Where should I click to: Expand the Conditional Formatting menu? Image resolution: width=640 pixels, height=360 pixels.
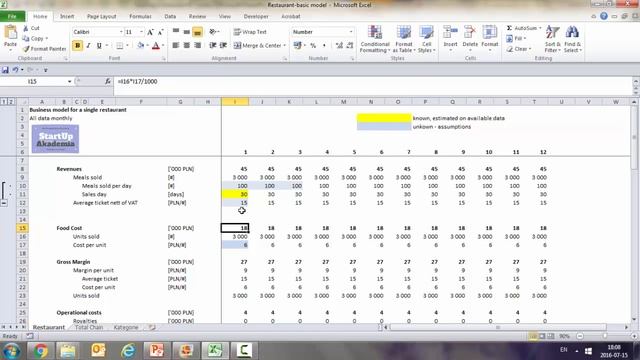click(x=375, y=39)
